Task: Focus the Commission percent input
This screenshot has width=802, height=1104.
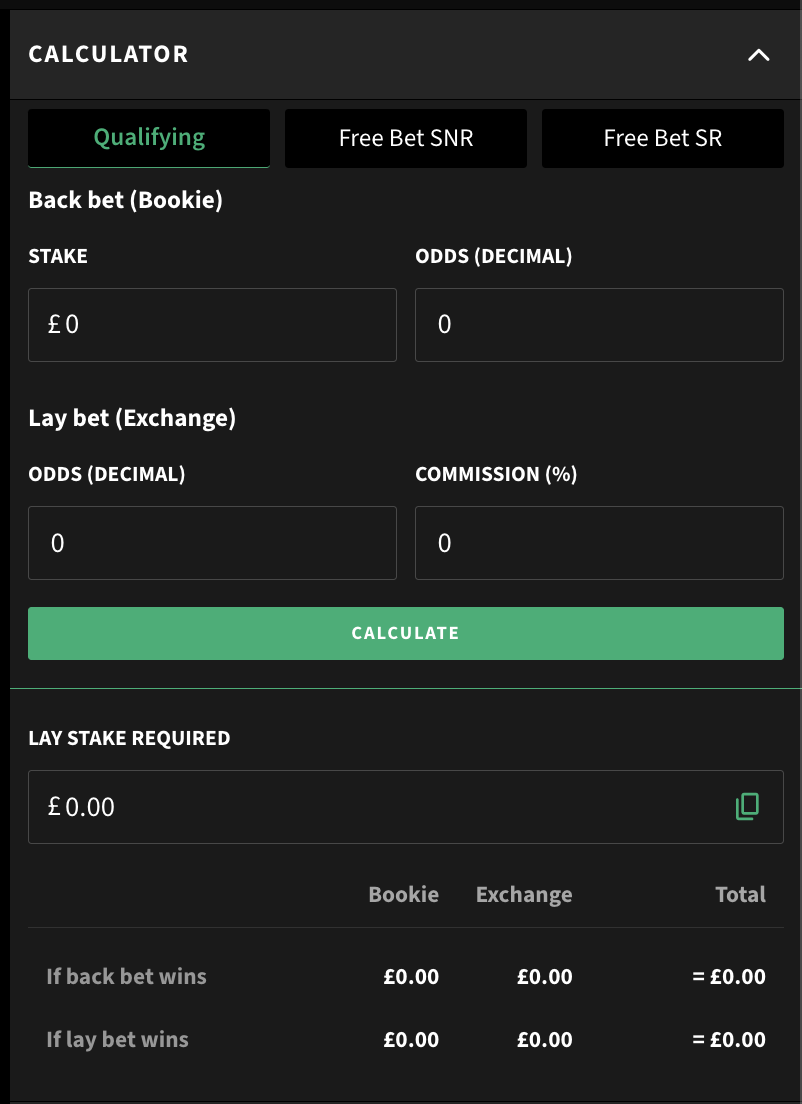Action: (598, 543)
